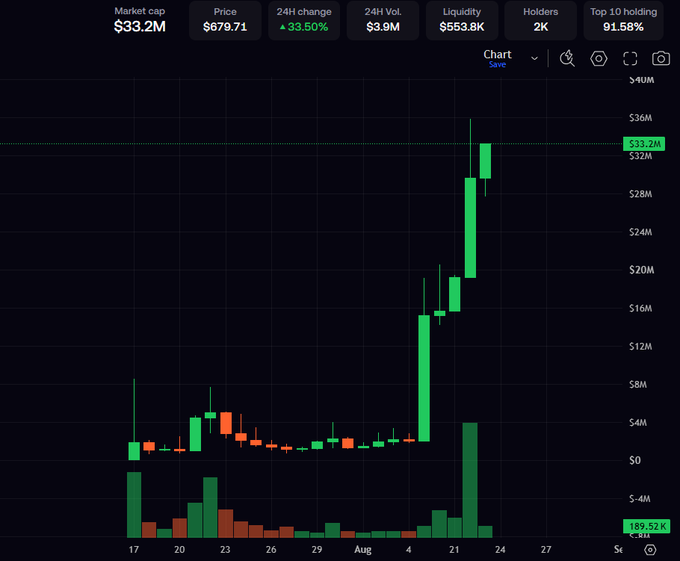The image size is (680, 561).
Task: Click the 24H Vol. $3.9M card
Action: (x=383, y=20)
